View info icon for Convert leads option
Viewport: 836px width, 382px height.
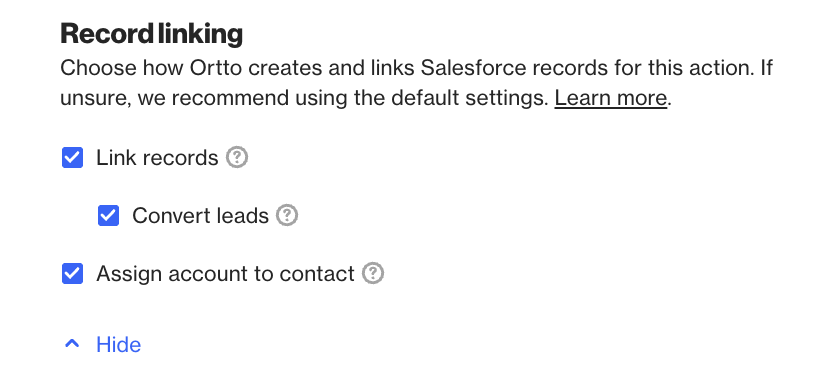click(287, 215)
